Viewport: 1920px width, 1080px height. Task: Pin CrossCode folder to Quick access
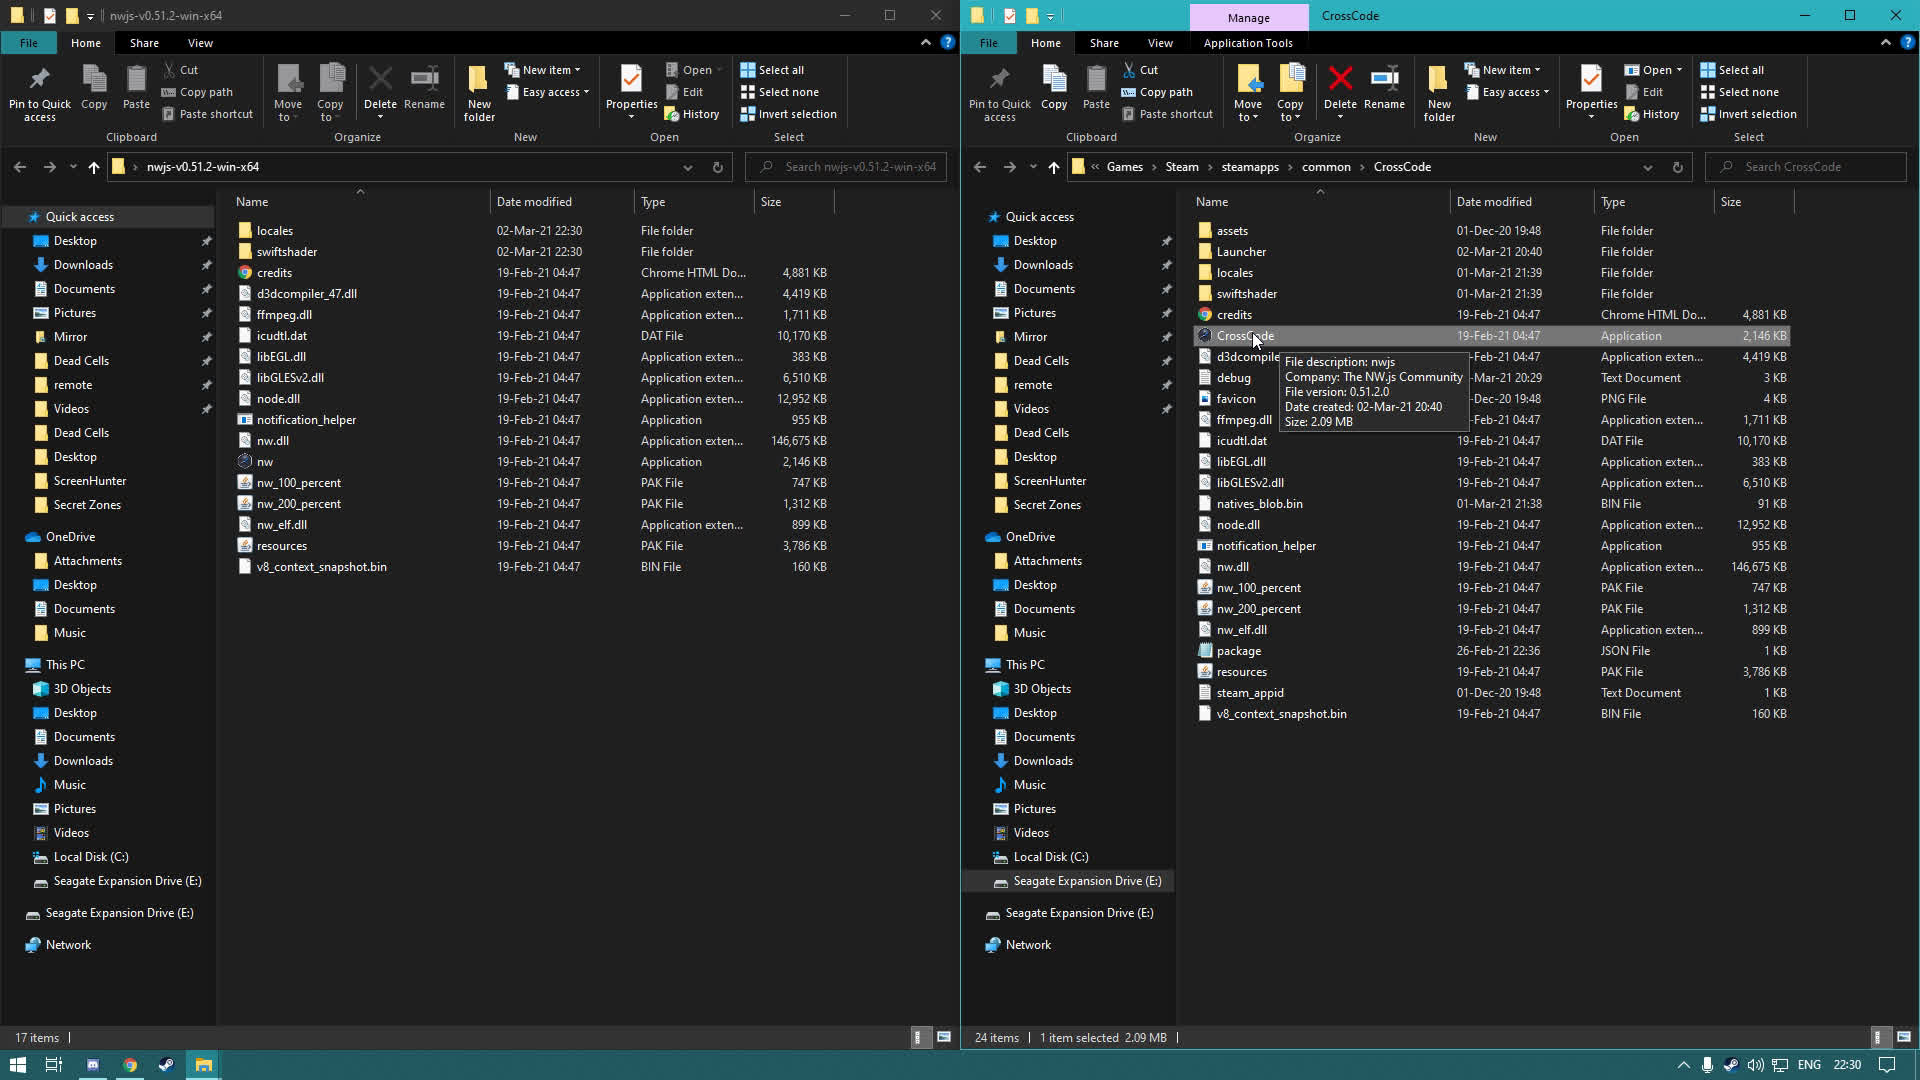[999, 91]
